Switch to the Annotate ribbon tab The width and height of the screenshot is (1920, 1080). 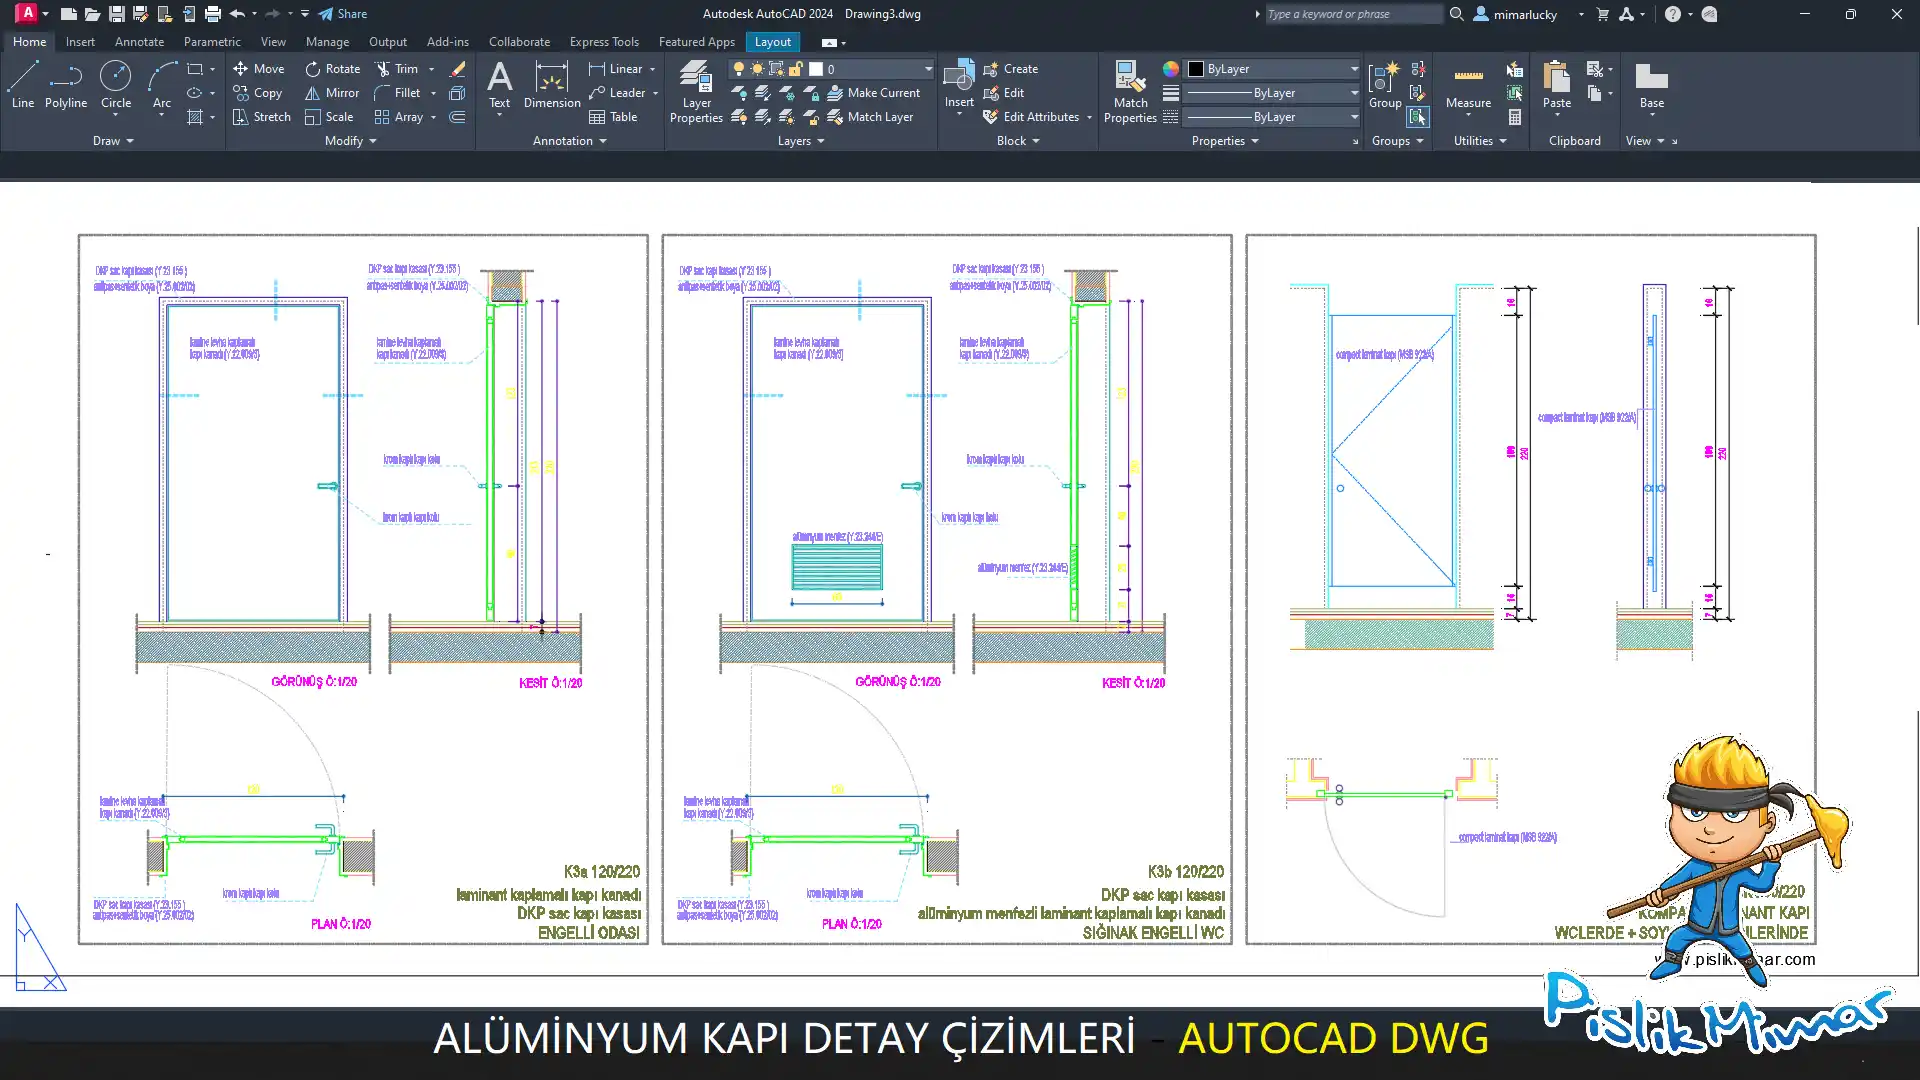click(x=139, y=42)
